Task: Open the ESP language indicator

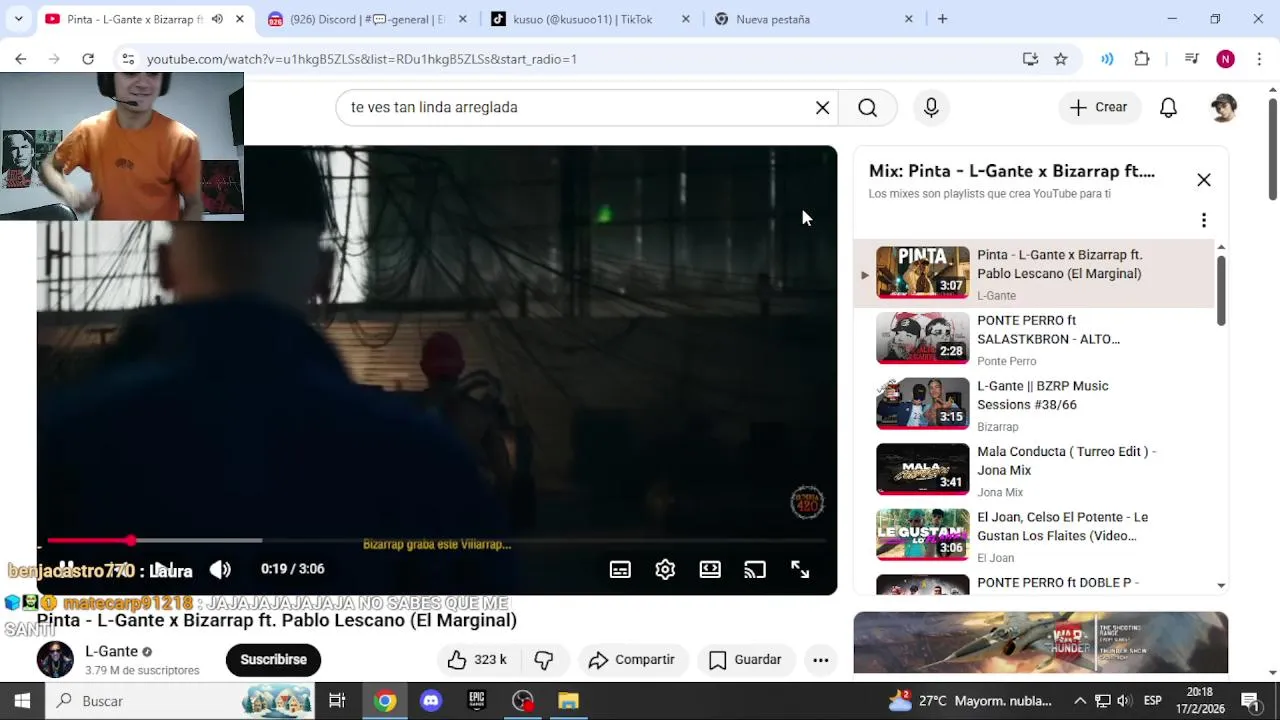Action: [x=1152, y=701]
